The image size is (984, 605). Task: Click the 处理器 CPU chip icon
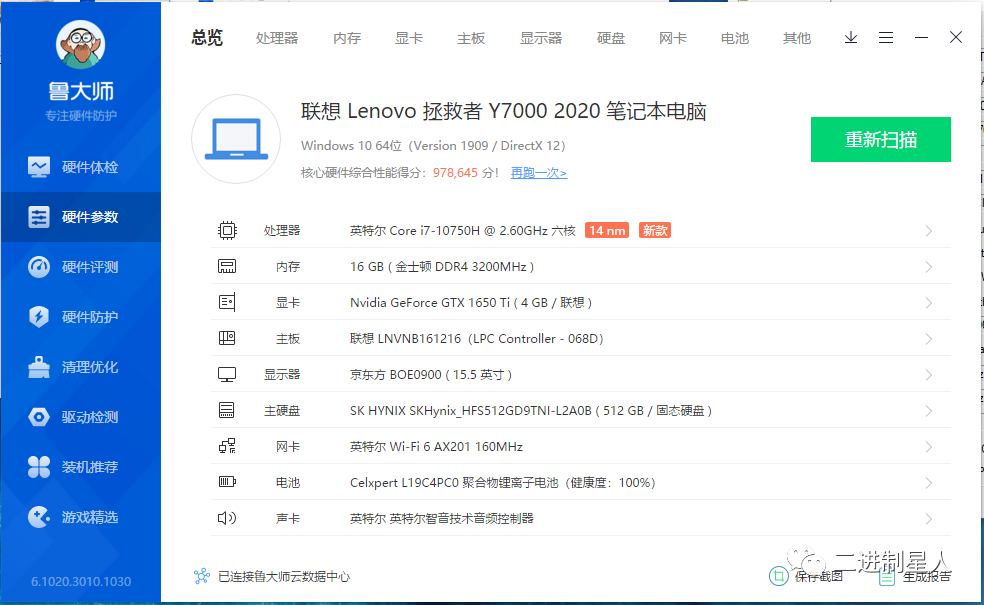pos(227,230)
